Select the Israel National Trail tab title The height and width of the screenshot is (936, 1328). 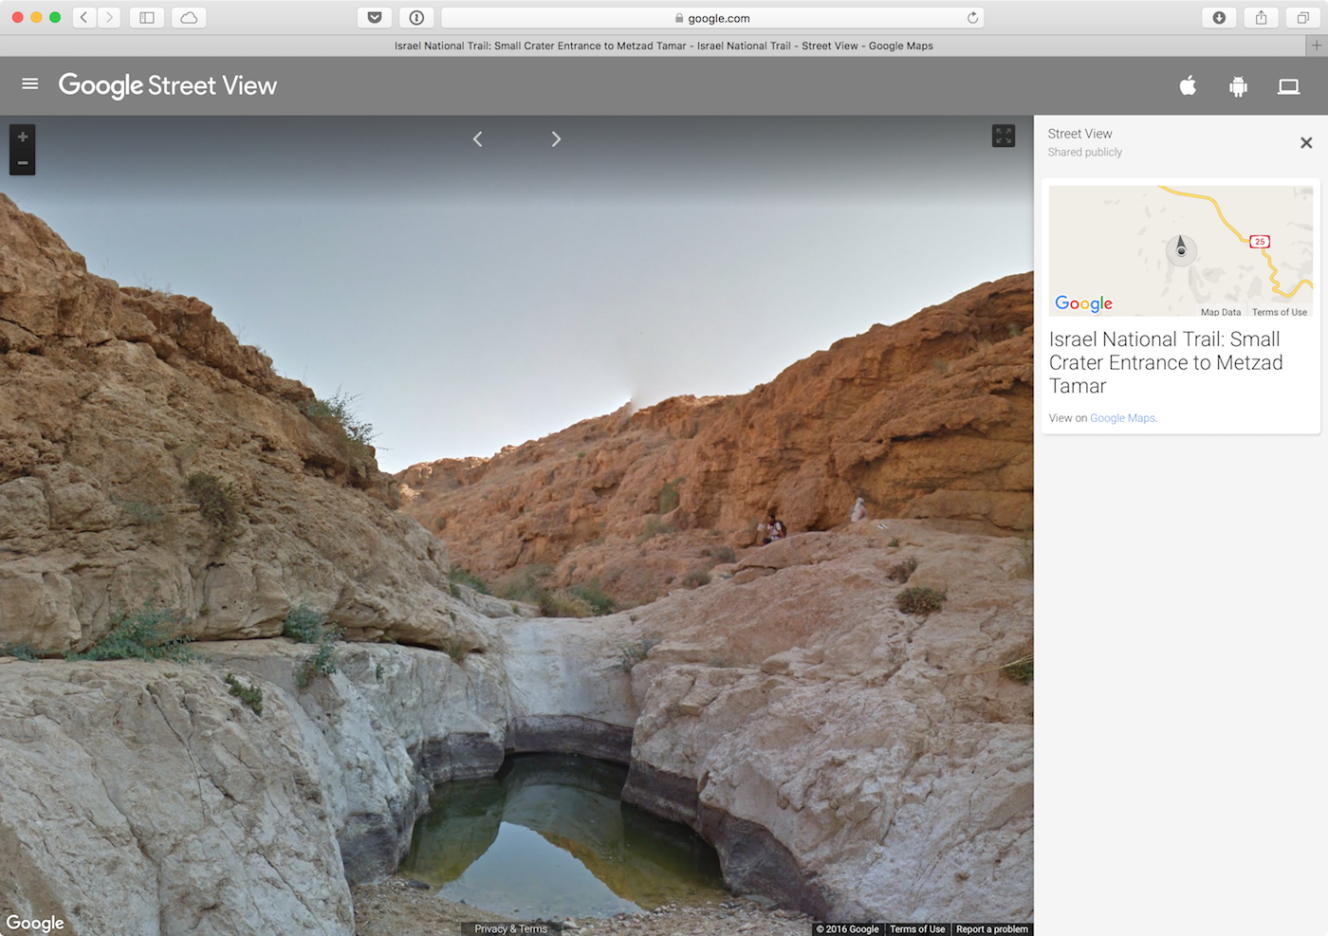tap(664, 46)
